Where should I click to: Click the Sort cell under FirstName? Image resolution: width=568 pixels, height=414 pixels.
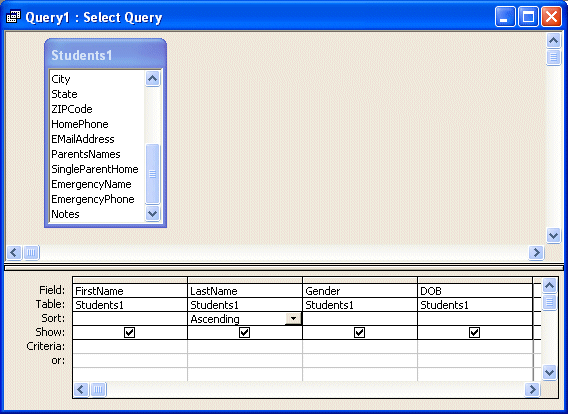(x=130, y=319)
